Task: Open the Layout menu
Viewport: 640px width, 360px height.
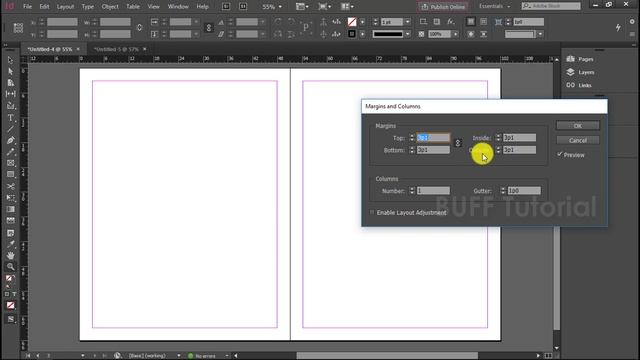Action: (x=65, y=7)
